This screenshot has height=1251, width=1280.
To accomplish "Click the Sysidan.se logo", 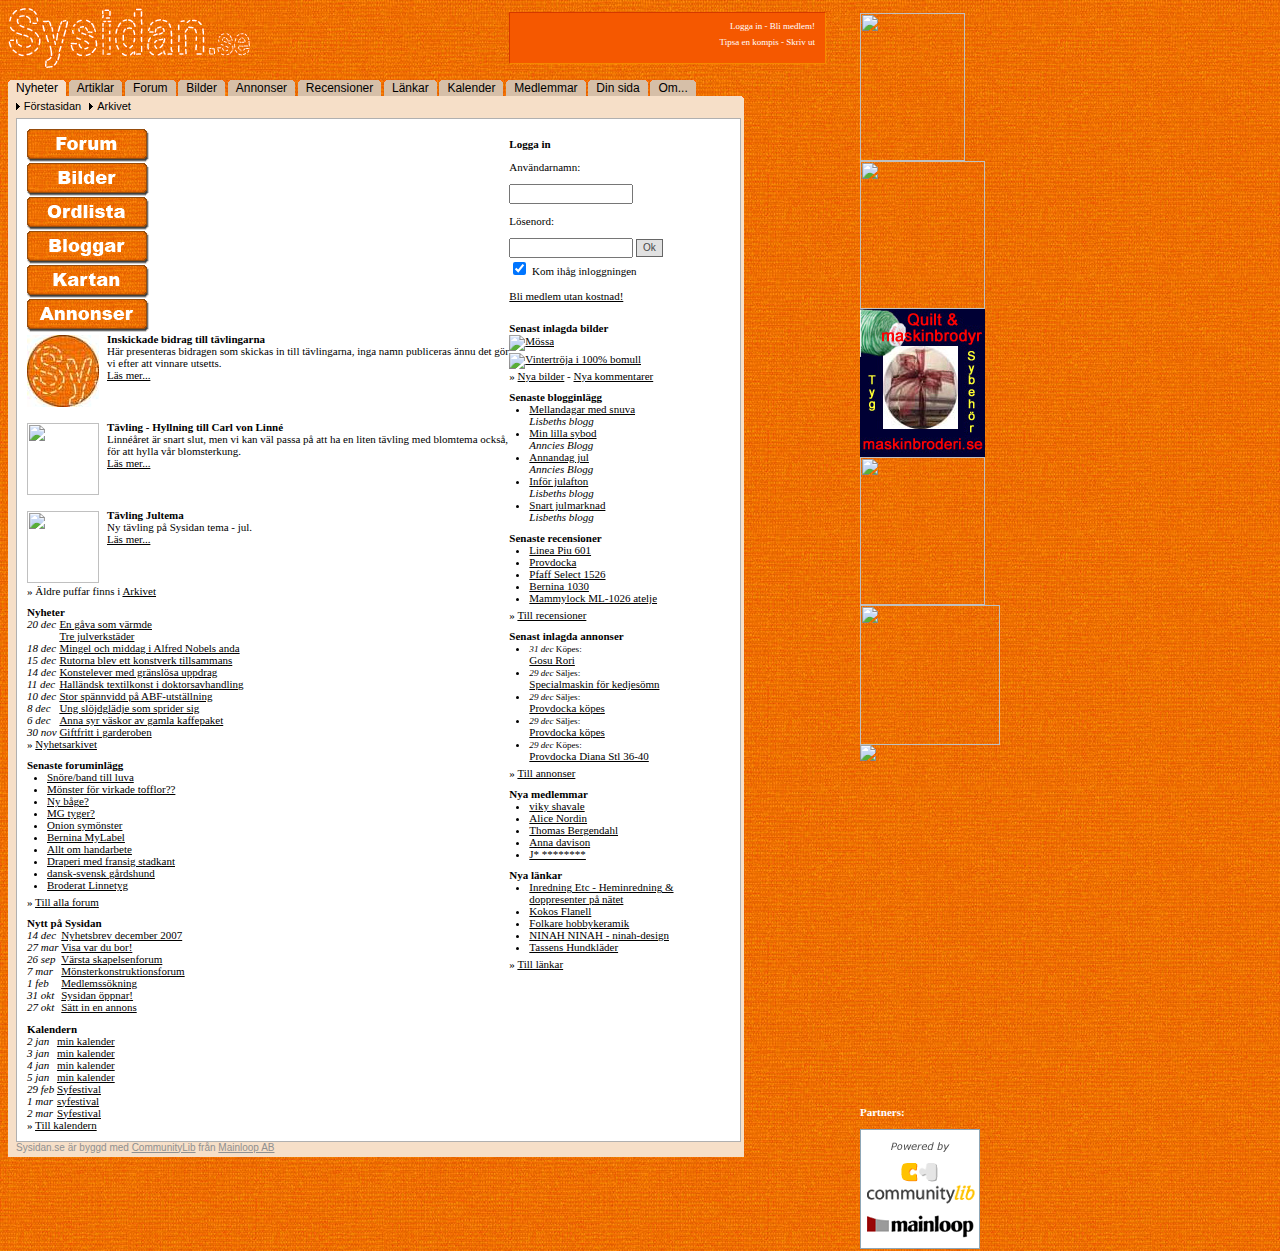I will pos(129,37).
